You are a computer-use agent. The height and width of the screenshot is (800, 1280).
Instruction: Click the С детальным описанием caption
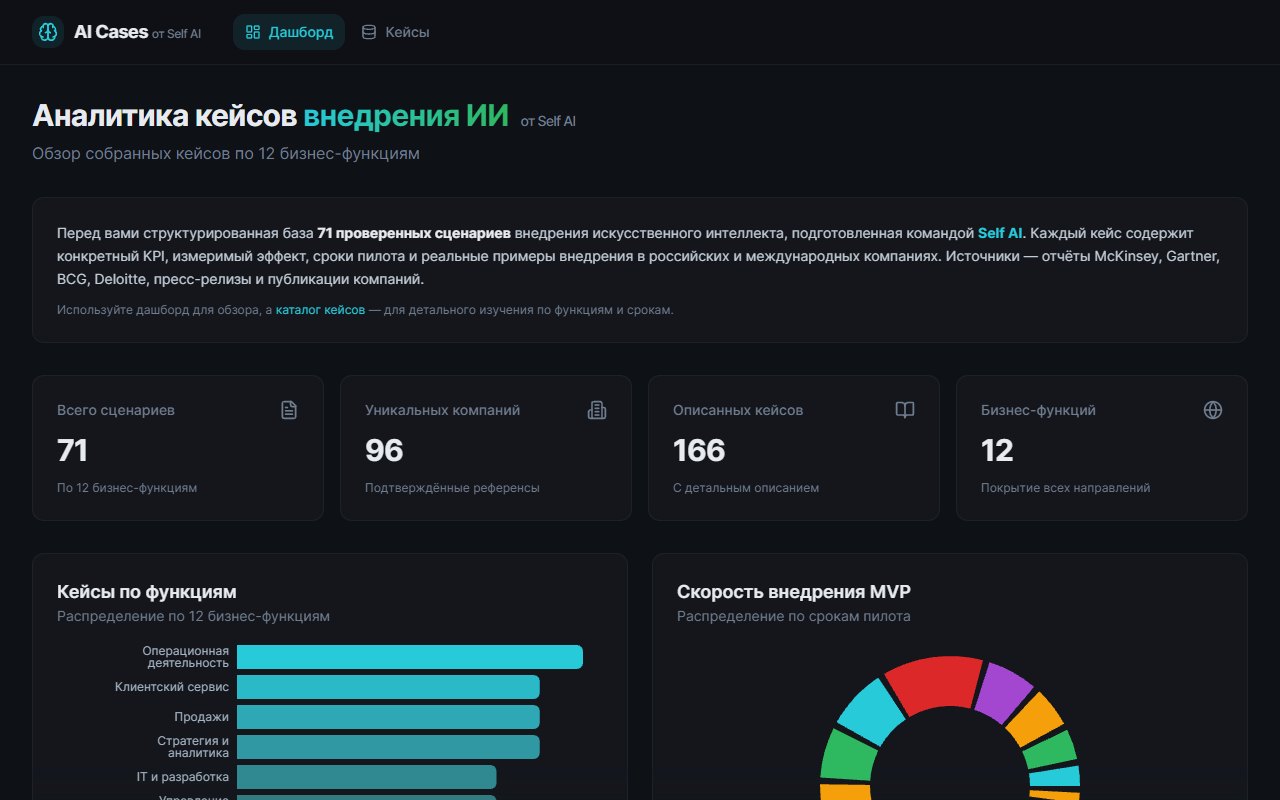tap(746, 488)
